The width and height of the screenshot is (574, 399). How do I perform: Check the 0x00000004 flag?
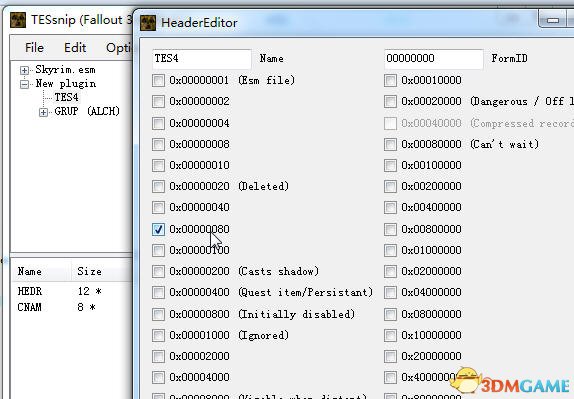pyautogui.click(x=159, y=123)
